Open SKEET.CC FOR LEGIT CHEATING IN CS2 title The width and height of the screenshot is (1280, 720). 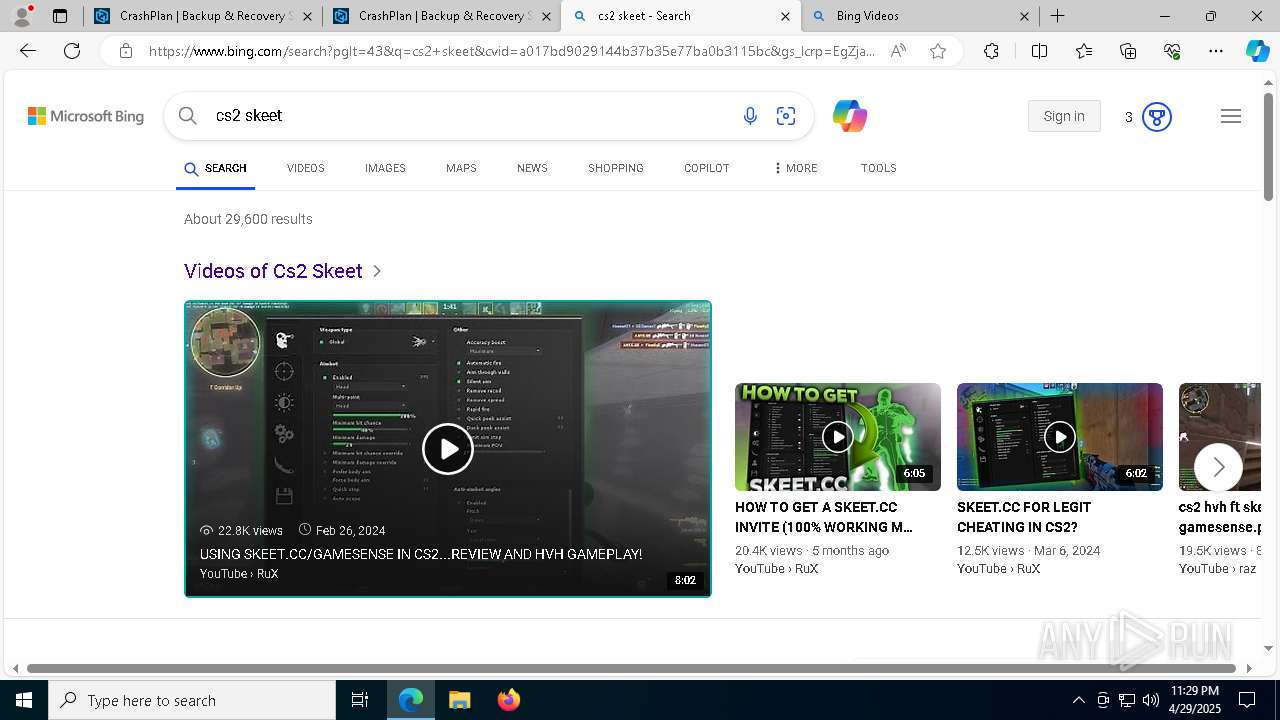tap(1024, 517)
